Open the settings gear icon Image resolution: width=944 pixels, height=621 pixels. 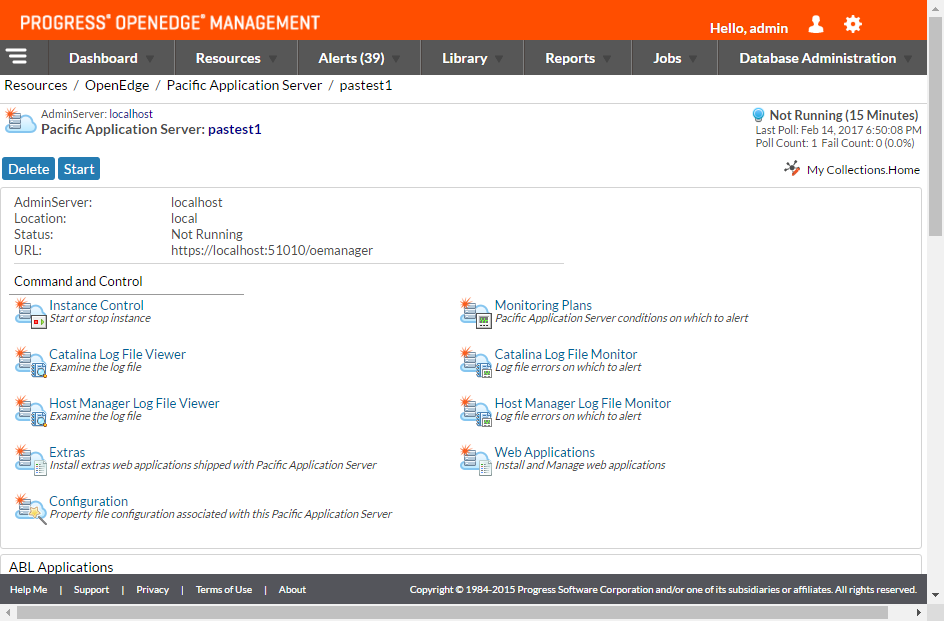click(852, 25)
